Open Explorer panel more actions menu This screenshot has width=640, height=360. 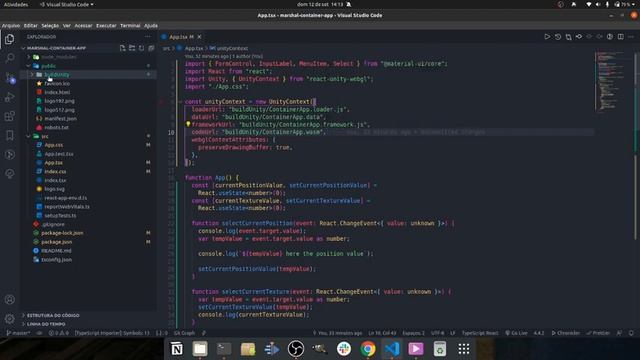pos(147,37)
